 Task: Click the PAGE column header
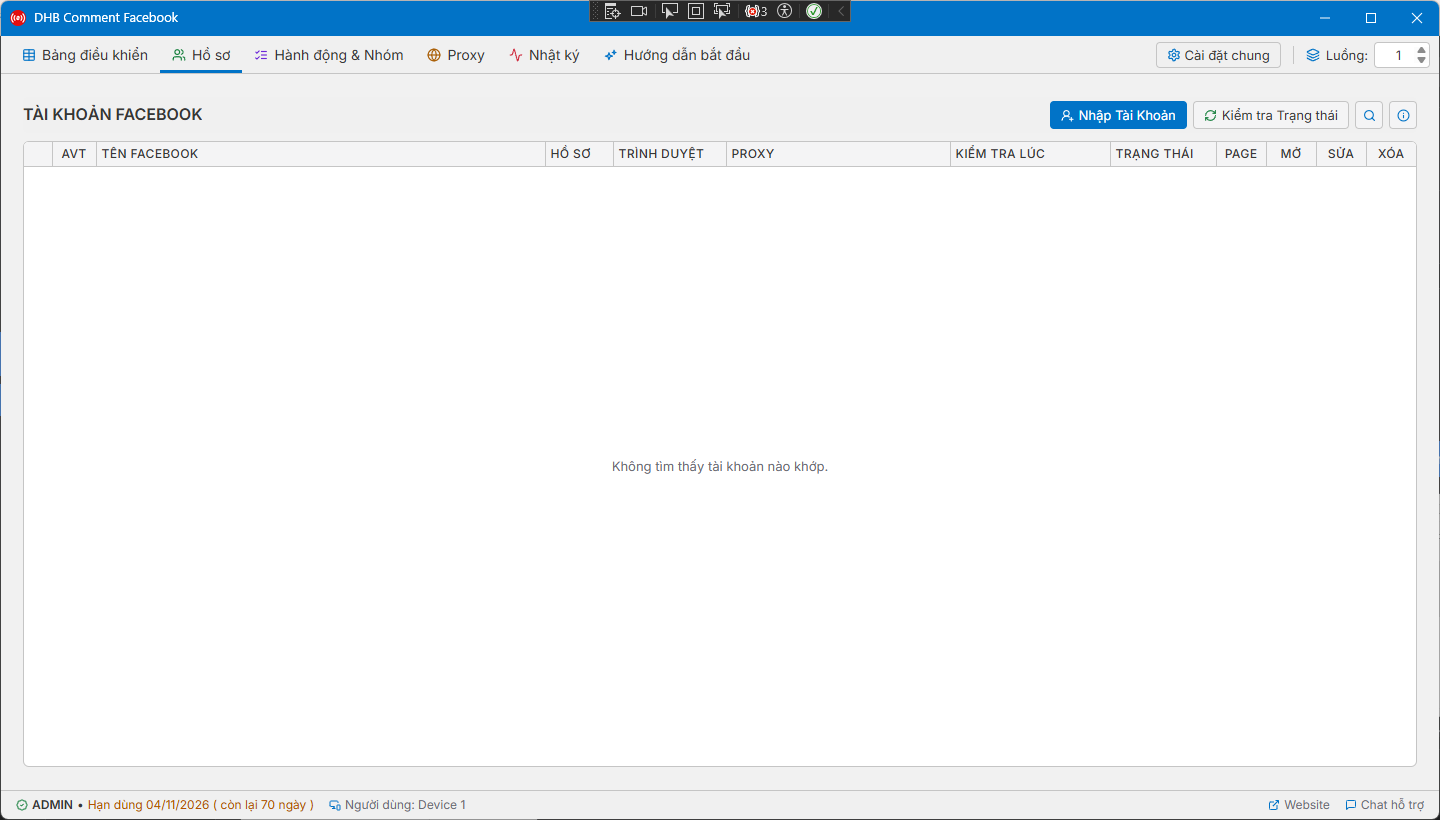[x=1241, y=154]
